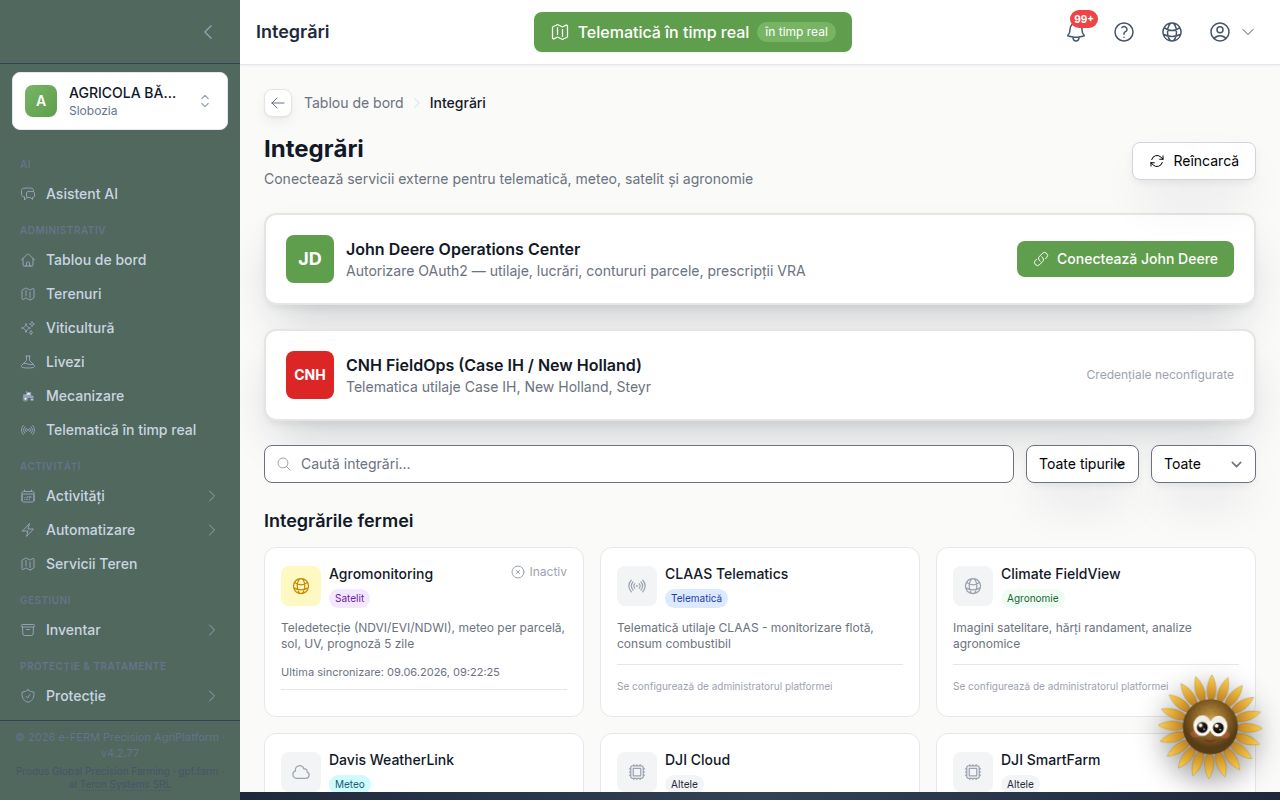This screenshot has width=1280, height=800.
Task: Click the Climate FieldView globe icon
Action: [973, 586]
